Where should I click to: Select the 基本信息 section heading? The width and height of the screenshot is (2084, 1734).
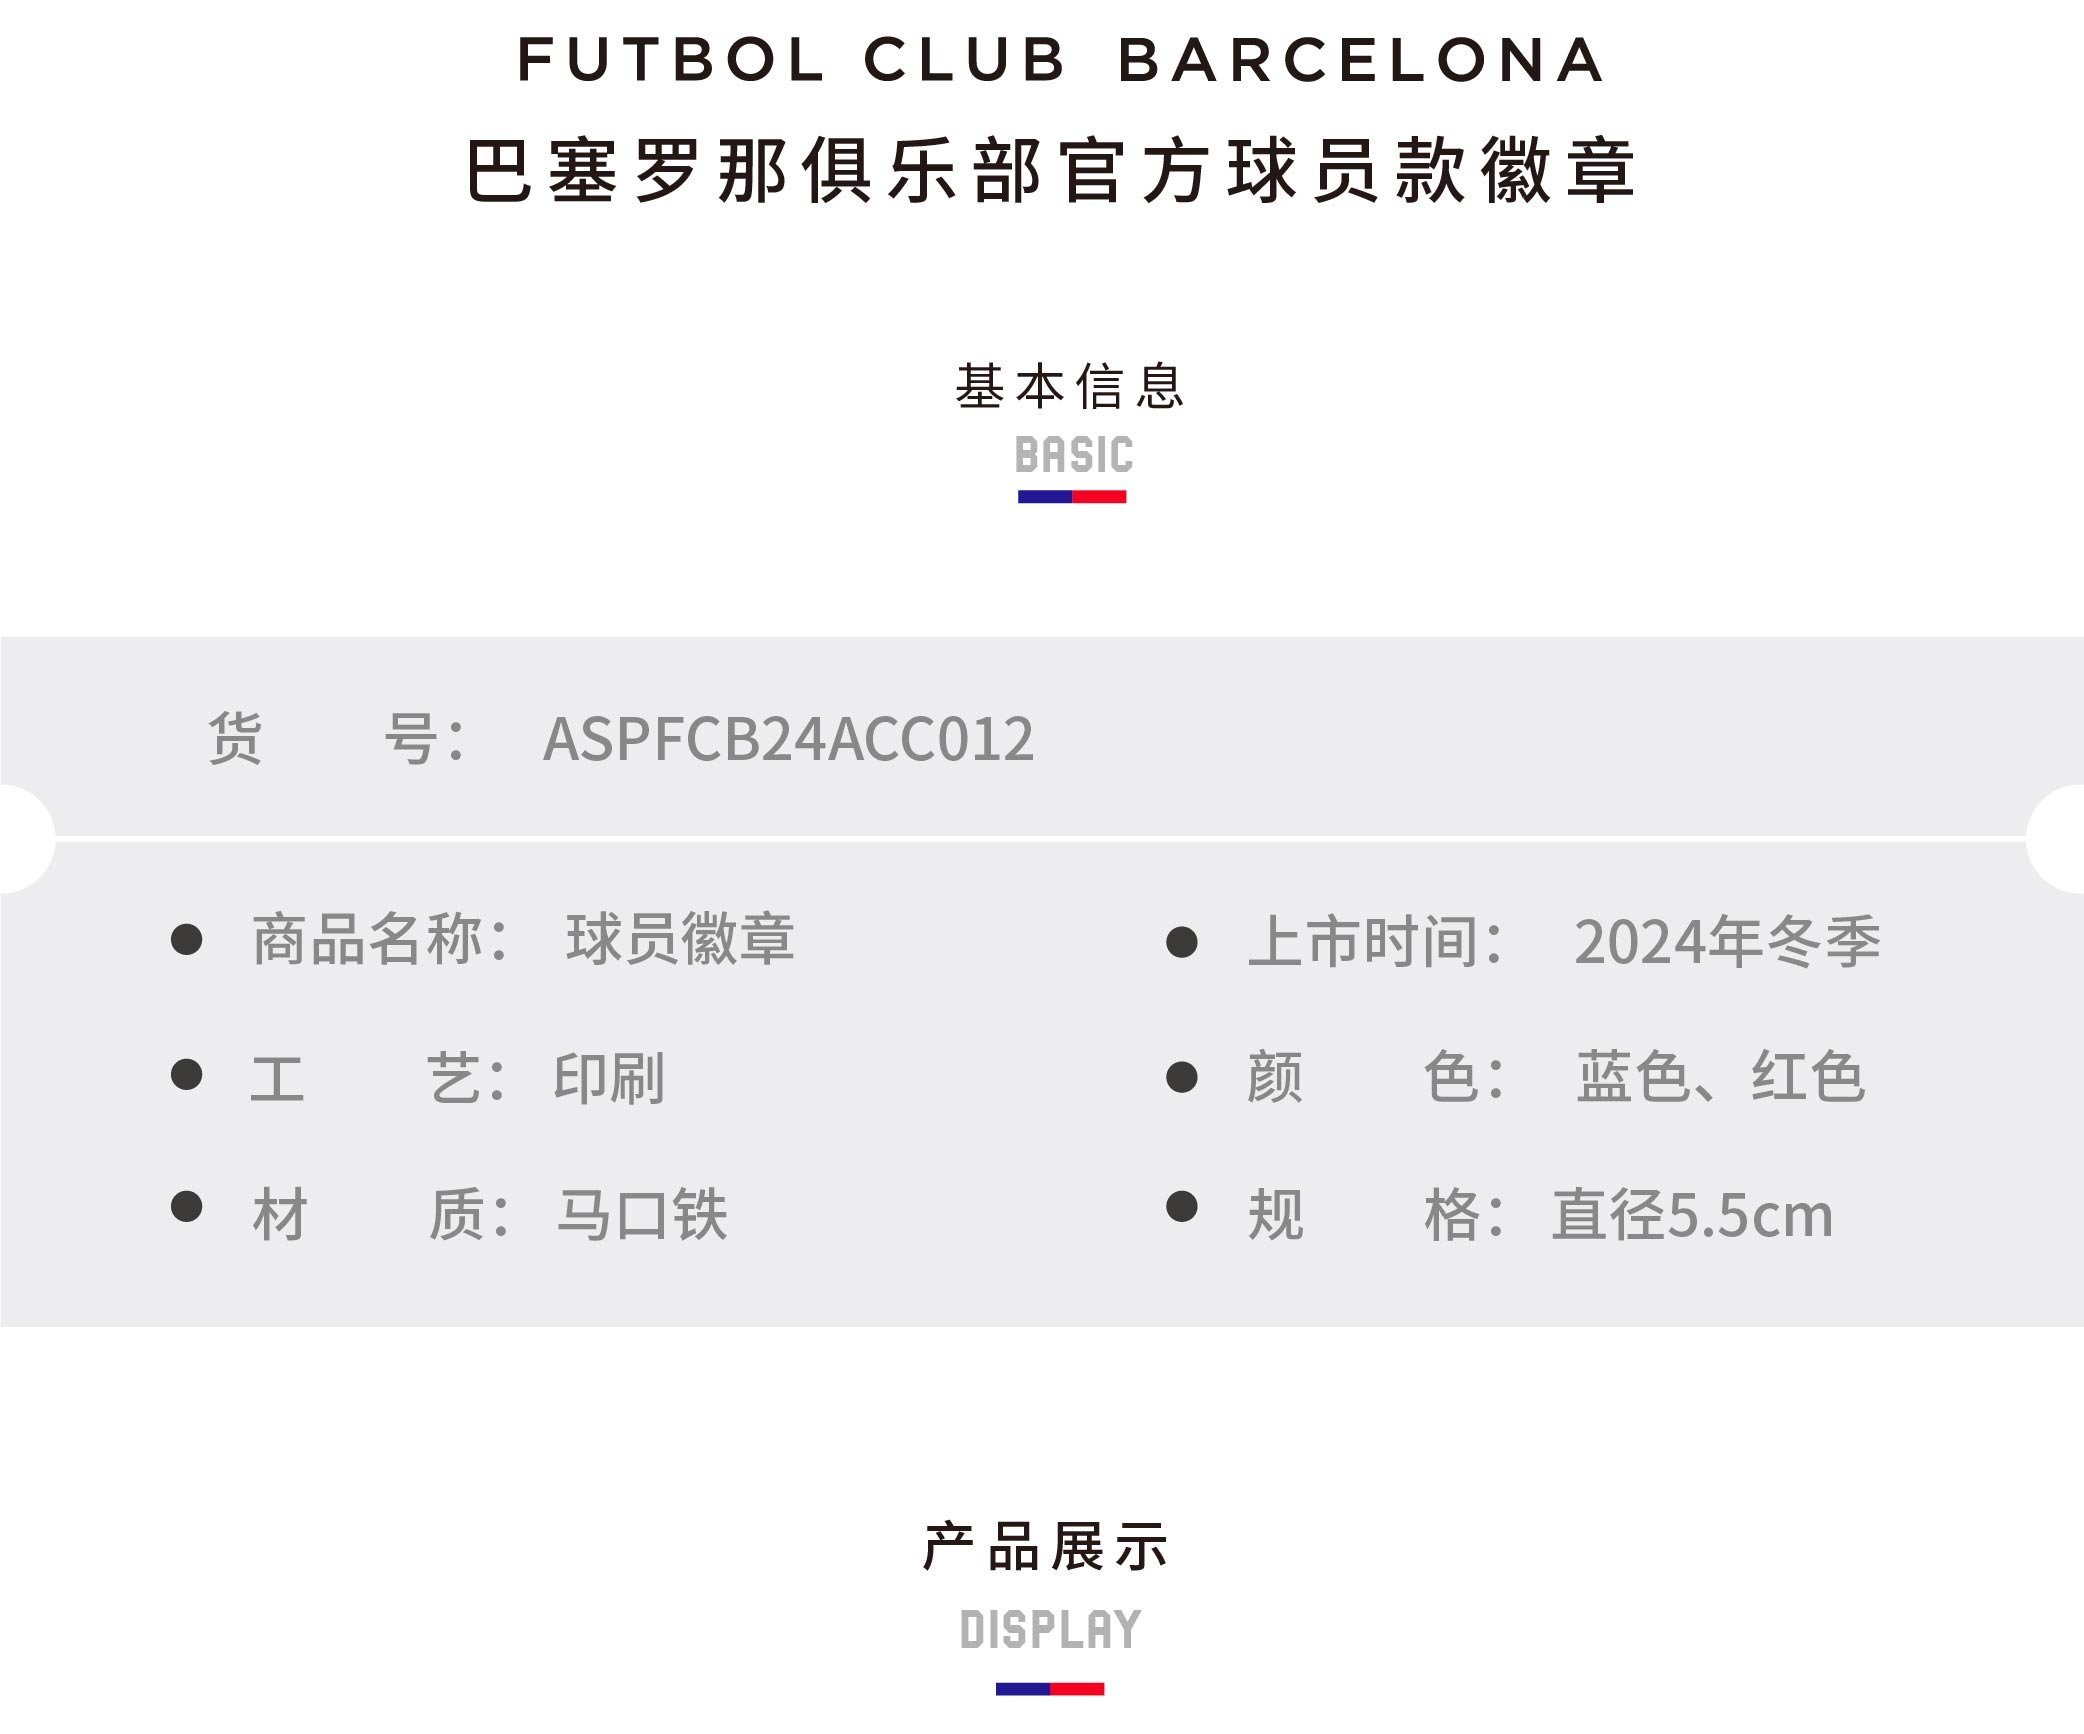1070,387
